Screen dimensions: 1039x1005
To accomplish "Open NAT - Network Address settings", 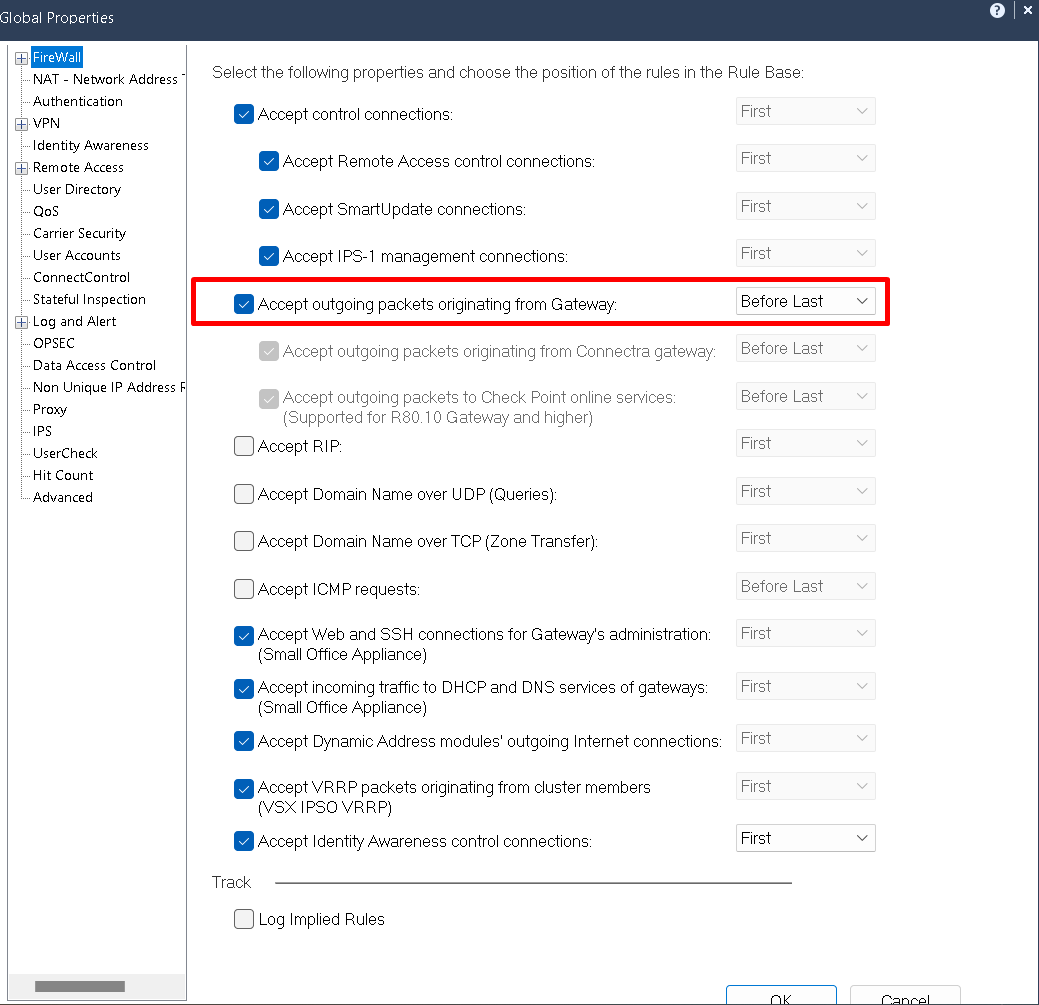I will click(105, 80).
